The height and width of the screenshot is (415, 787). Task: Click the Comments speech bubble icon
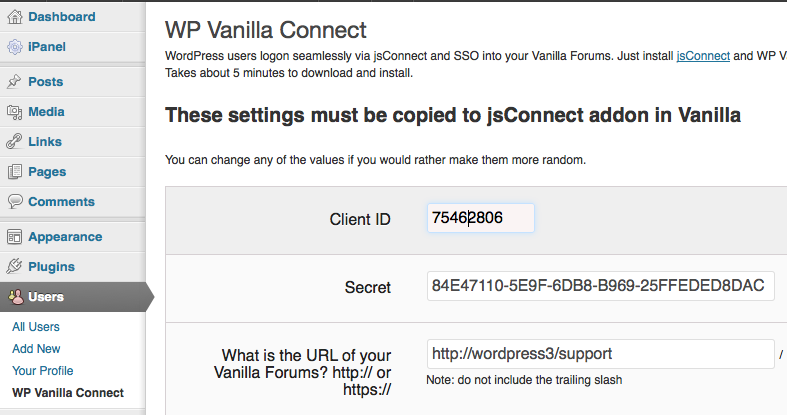pos(14,202)
